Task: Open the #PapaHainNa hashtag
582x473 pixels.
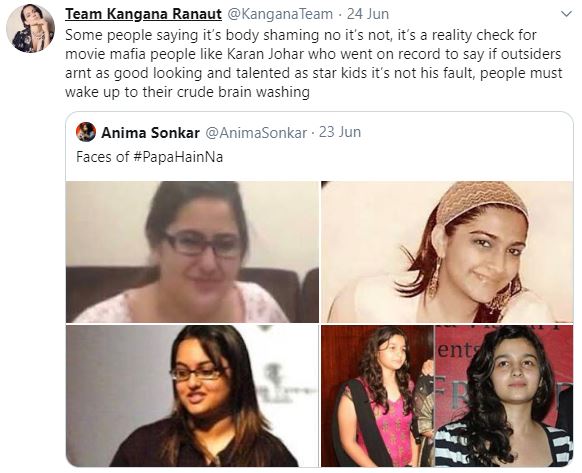Action: point(177,157)
